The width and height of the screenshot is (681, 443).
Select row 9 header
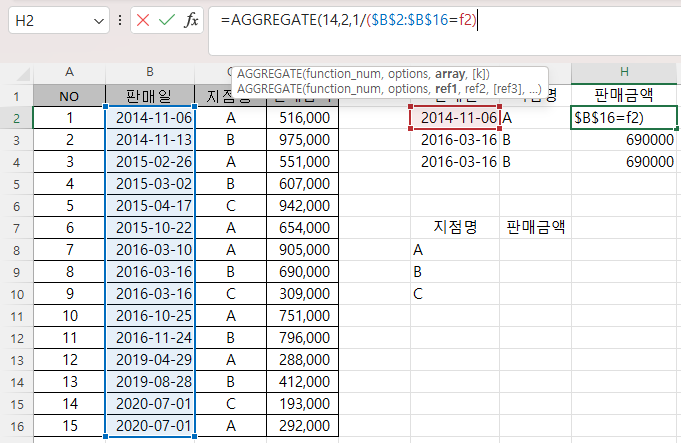pos(17,272)
